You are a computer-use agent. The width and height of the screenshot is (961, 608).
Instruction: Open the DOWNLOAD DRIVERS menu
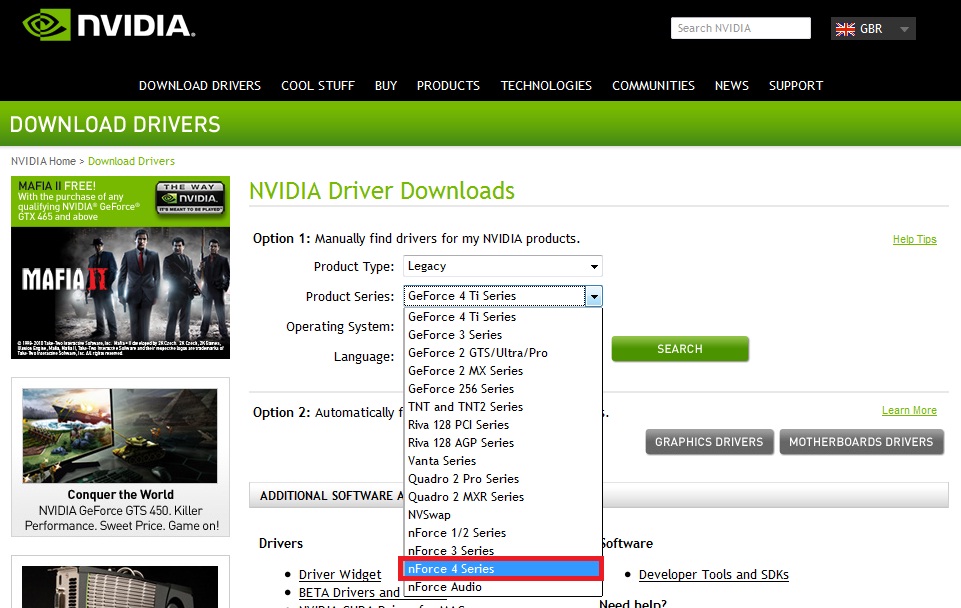(x=200, y=86)
